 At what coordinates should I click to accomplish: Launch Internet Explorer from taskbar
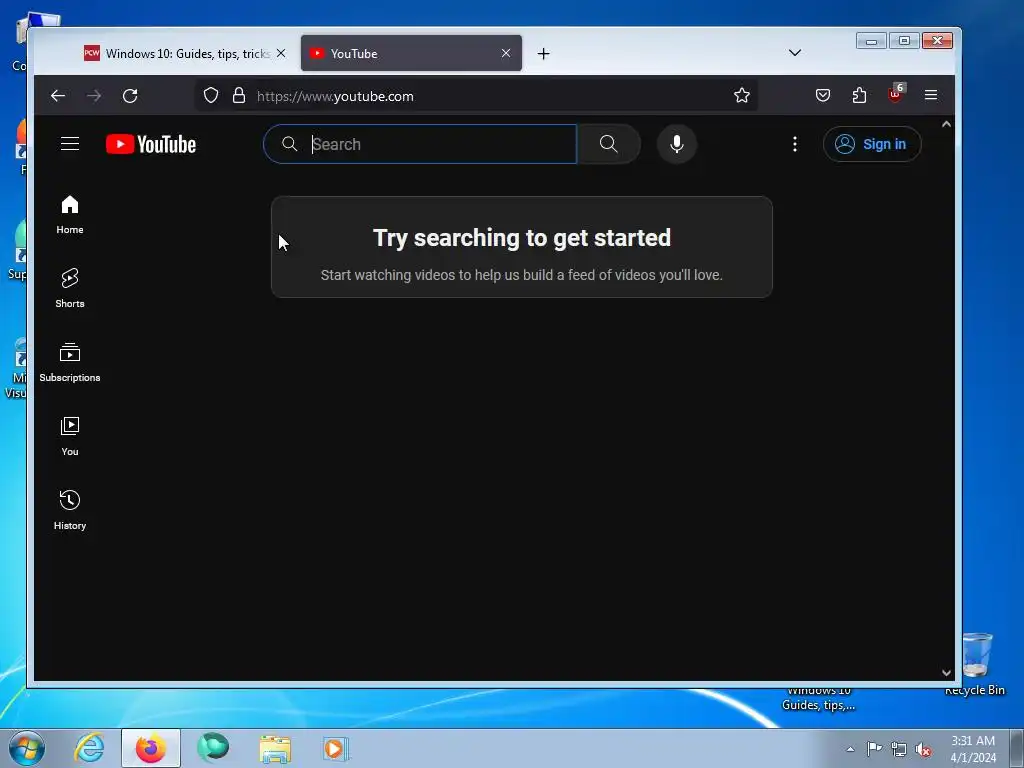tap(89, 748)
